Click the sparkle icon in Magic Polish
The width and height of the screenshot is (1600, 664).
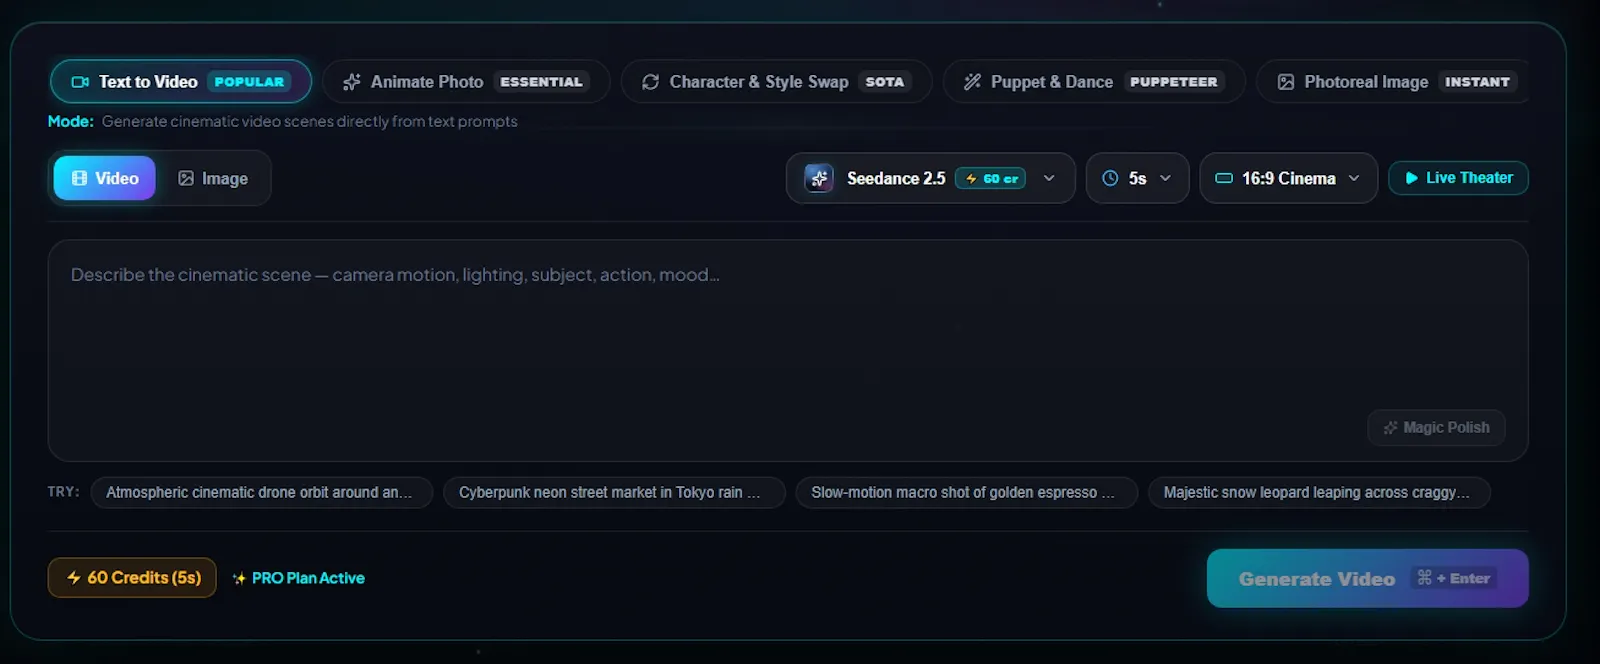coord(1390,427)
